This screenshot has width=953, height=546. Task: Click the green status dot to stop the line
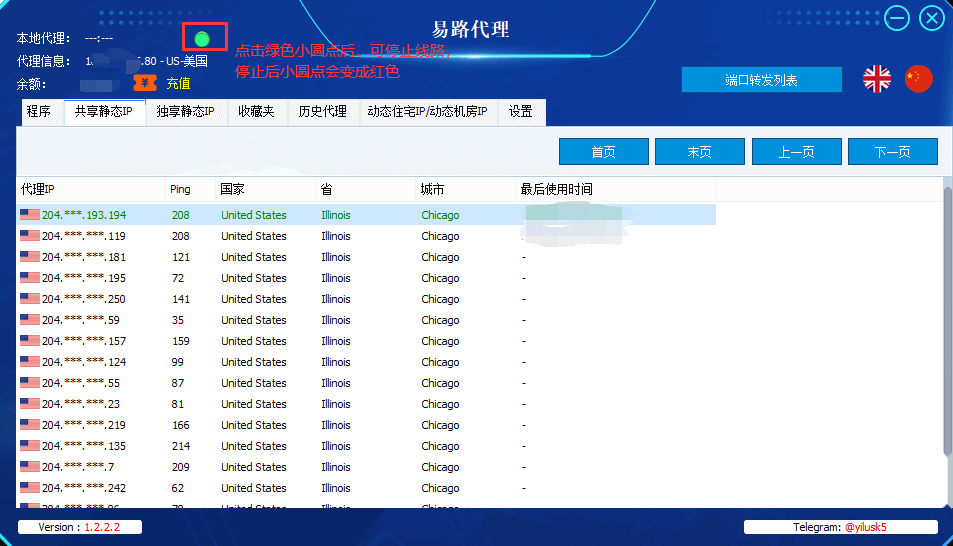pos(202,39)
